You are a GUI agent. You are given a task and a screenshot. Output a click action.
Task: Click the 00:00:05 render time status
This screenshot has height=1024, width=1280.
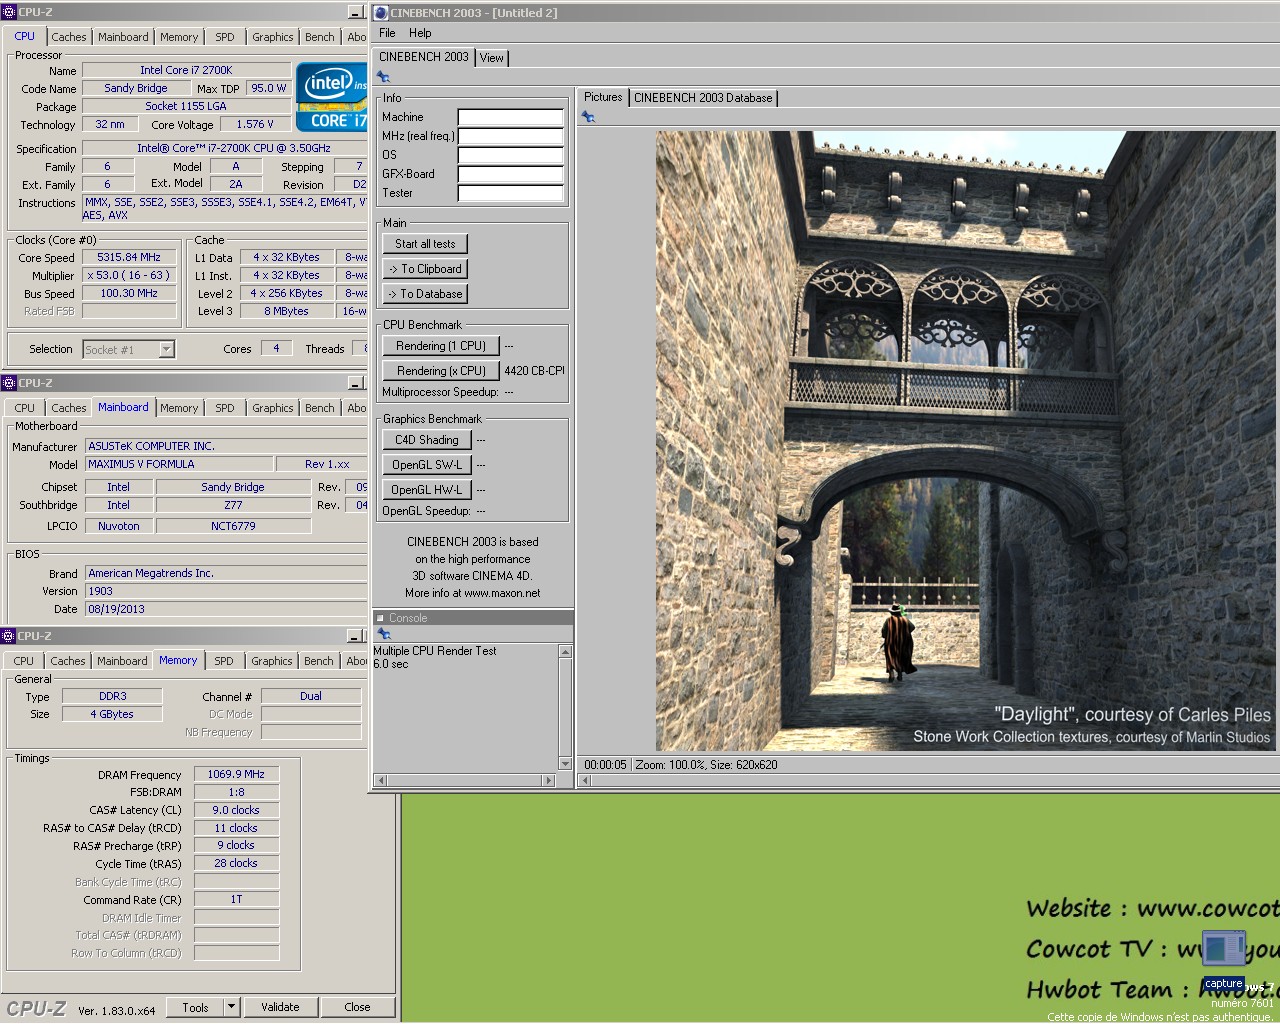click(605, 765)
